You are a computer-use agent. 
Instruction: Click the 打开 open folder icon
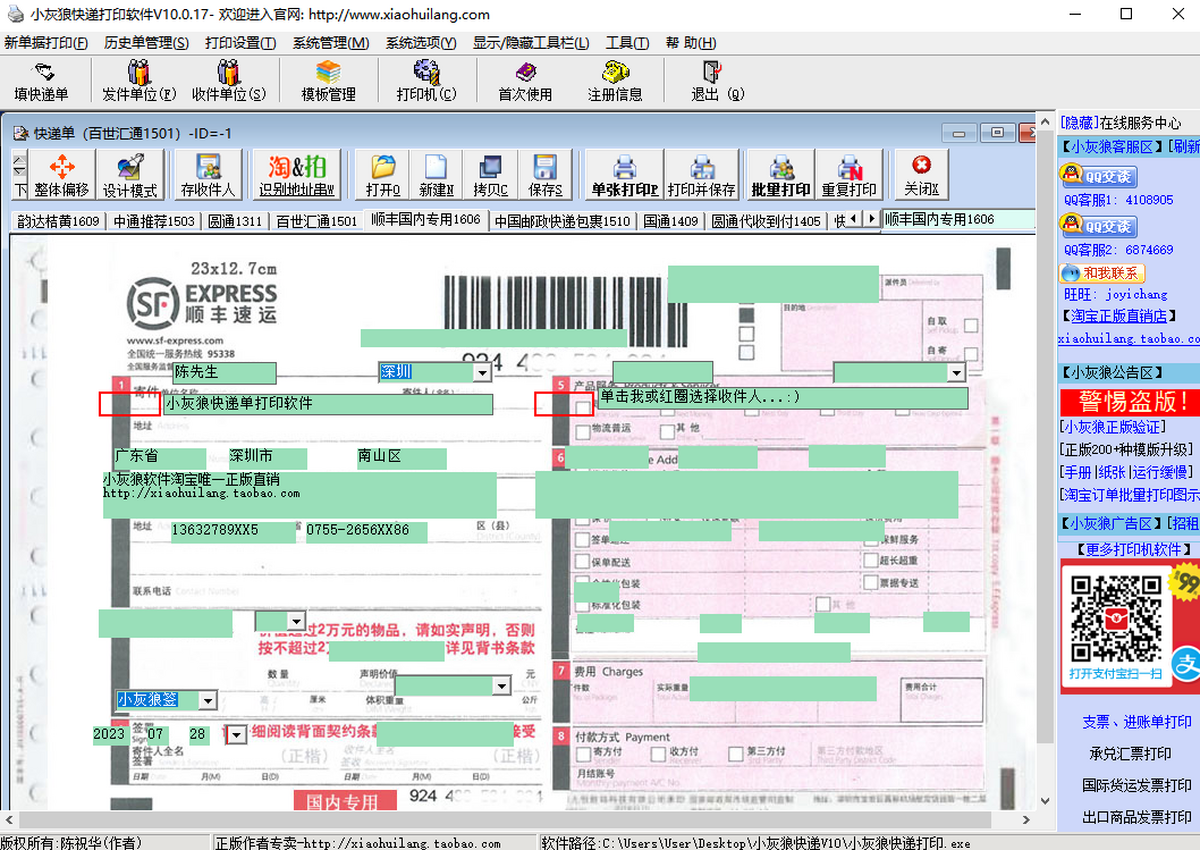pos(383,176)
